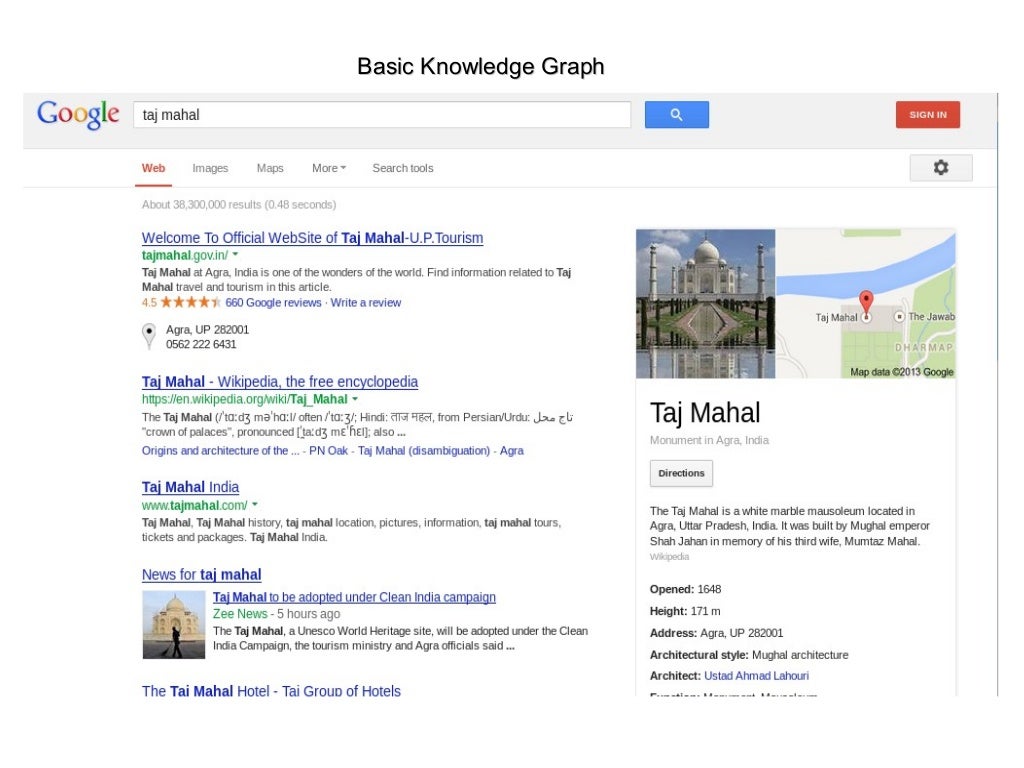The image size is (1024, 768).
Task: Click Write a review link
Action: [x=366, y=302]
